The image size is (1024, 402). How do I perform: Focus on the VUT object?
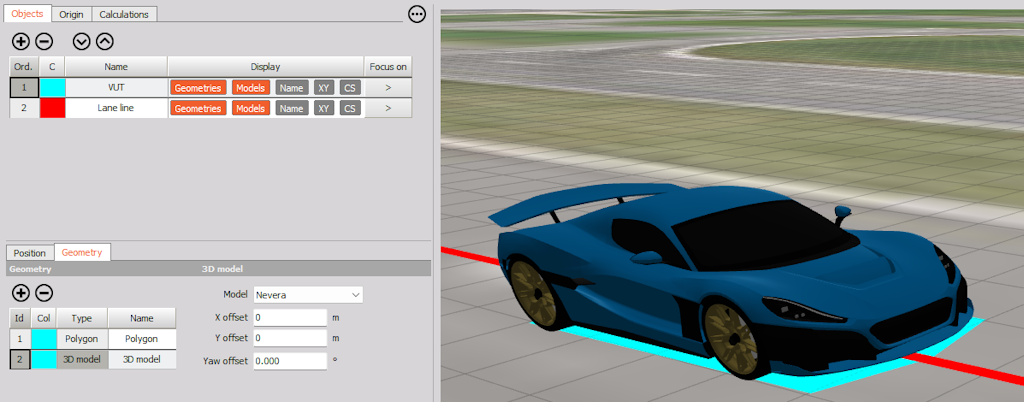388,88
